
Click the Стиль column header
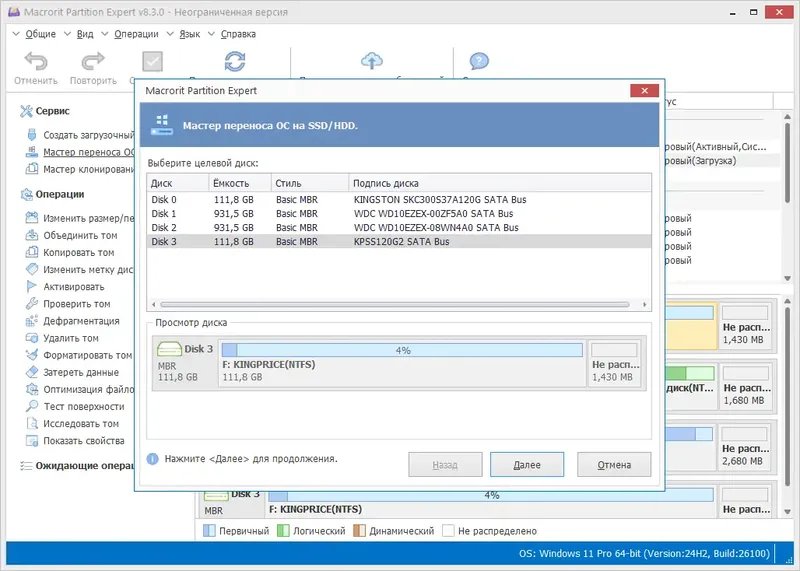coord(310,183)
